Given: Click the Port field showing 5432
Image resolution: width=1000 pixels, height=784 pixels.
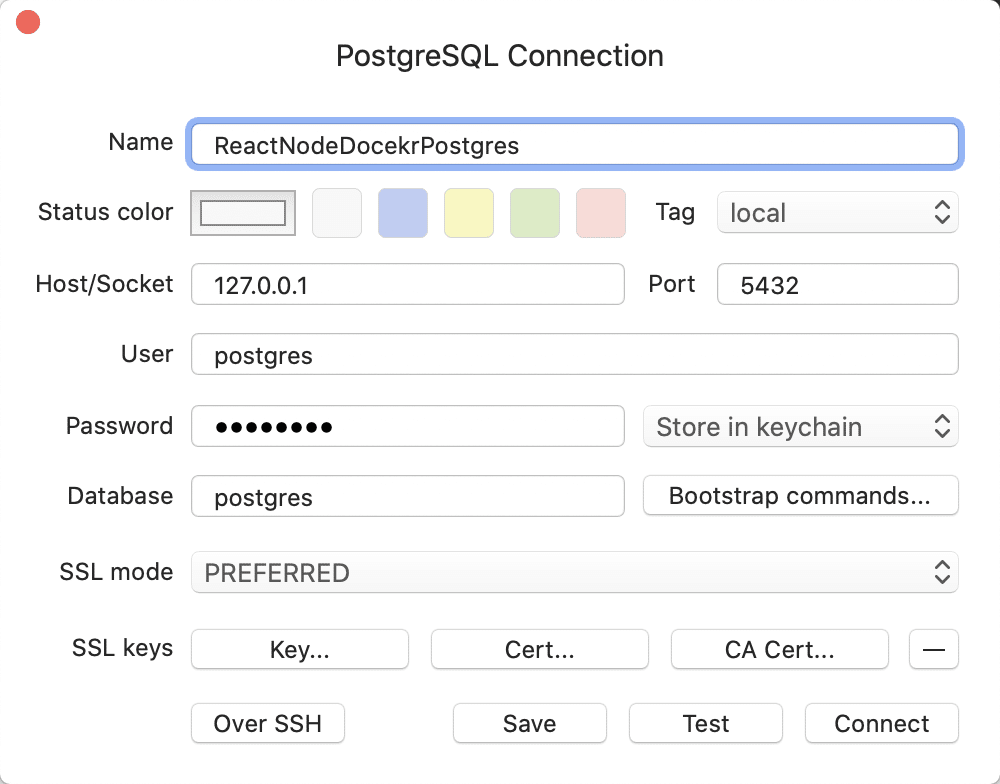Looking at the screenshot, I should [837, 284].
